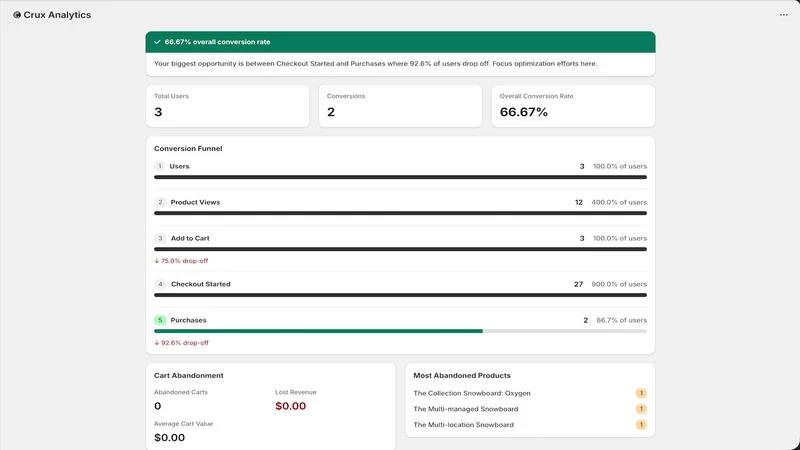Image resolution: width=800 pixels, height=450 pixels.
Task: Click the Most Abandoned Products heading
Action: pyautogui.click(x=462, y=376)
